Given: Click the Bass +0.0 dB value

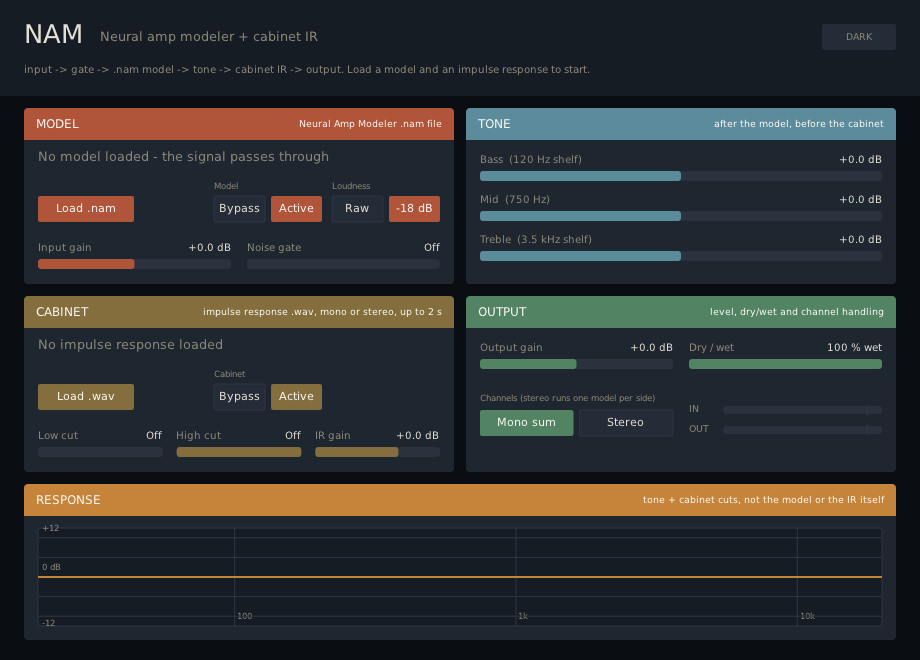Looking at the screenshot, I should pyautogui.click(x=860, y=160).
